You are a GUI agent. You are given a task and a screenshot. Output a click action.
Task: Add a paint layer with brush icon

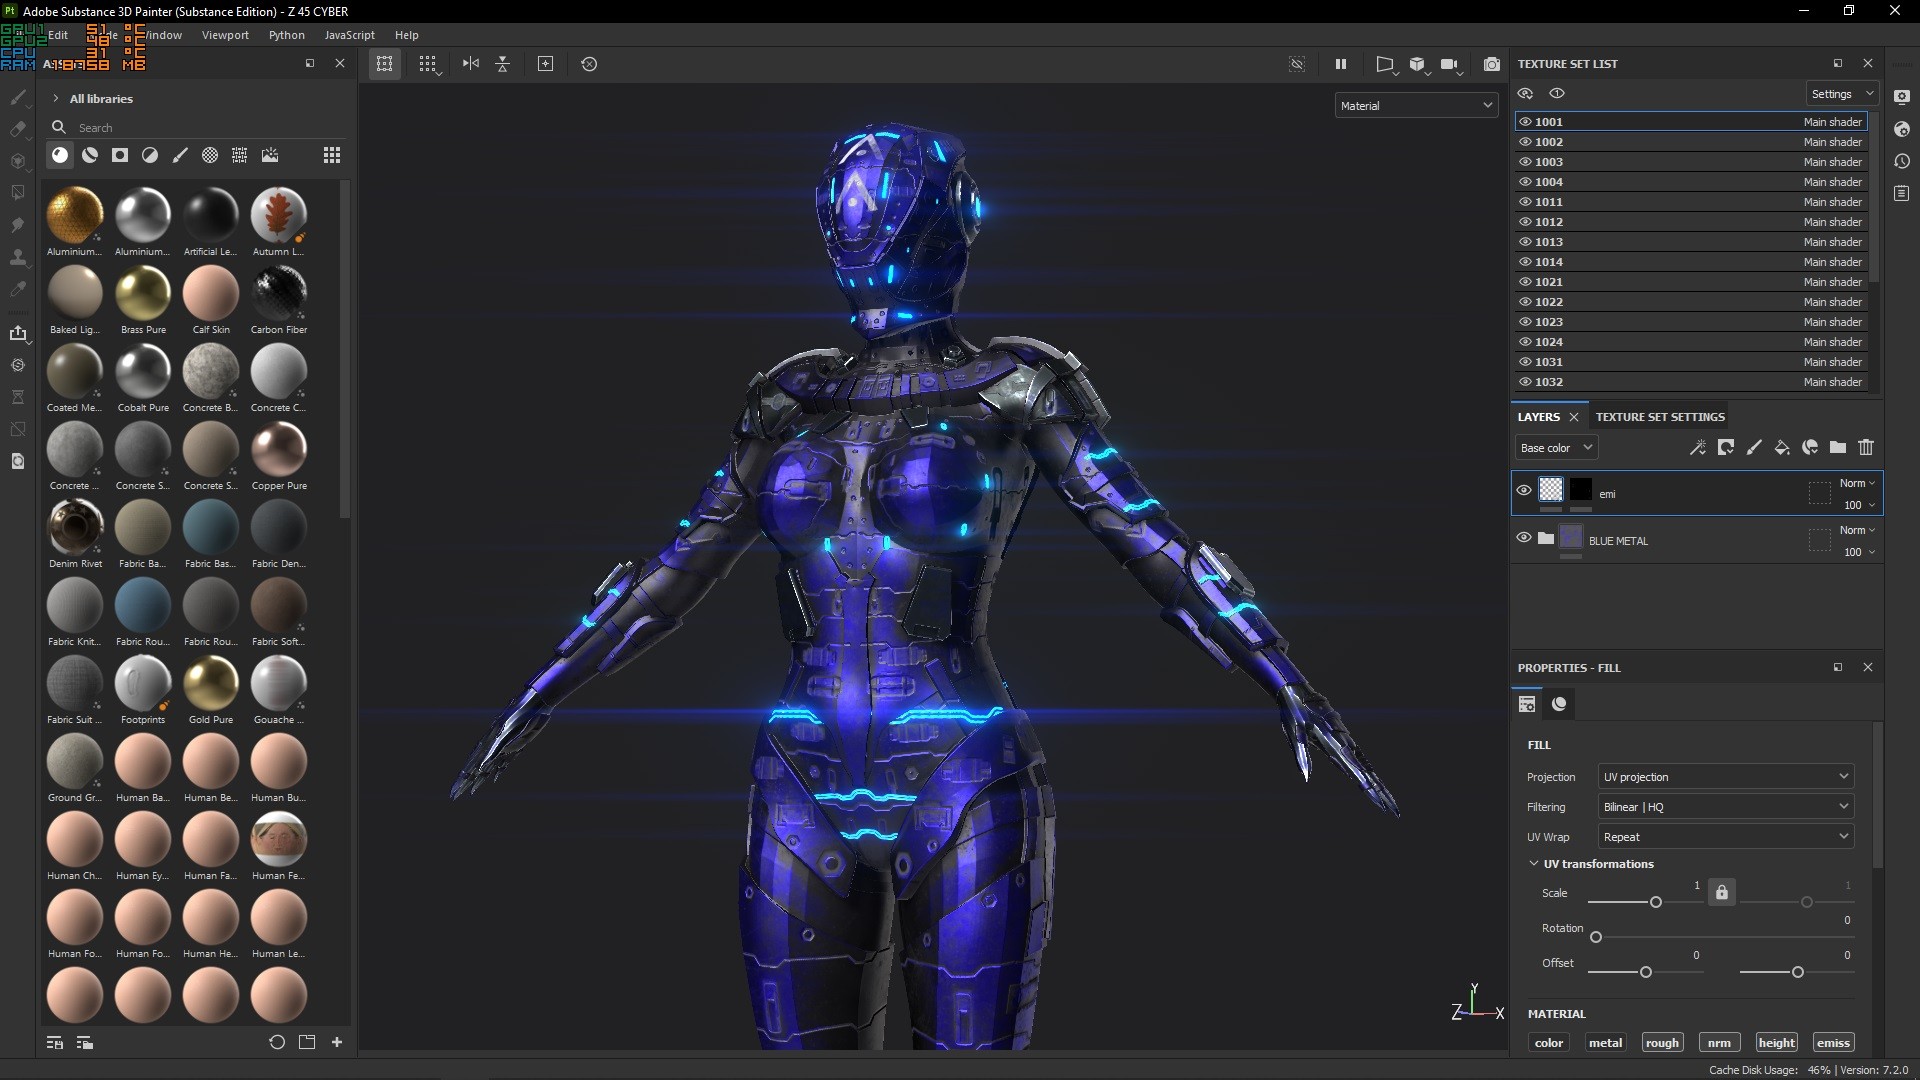[1754, 448]
